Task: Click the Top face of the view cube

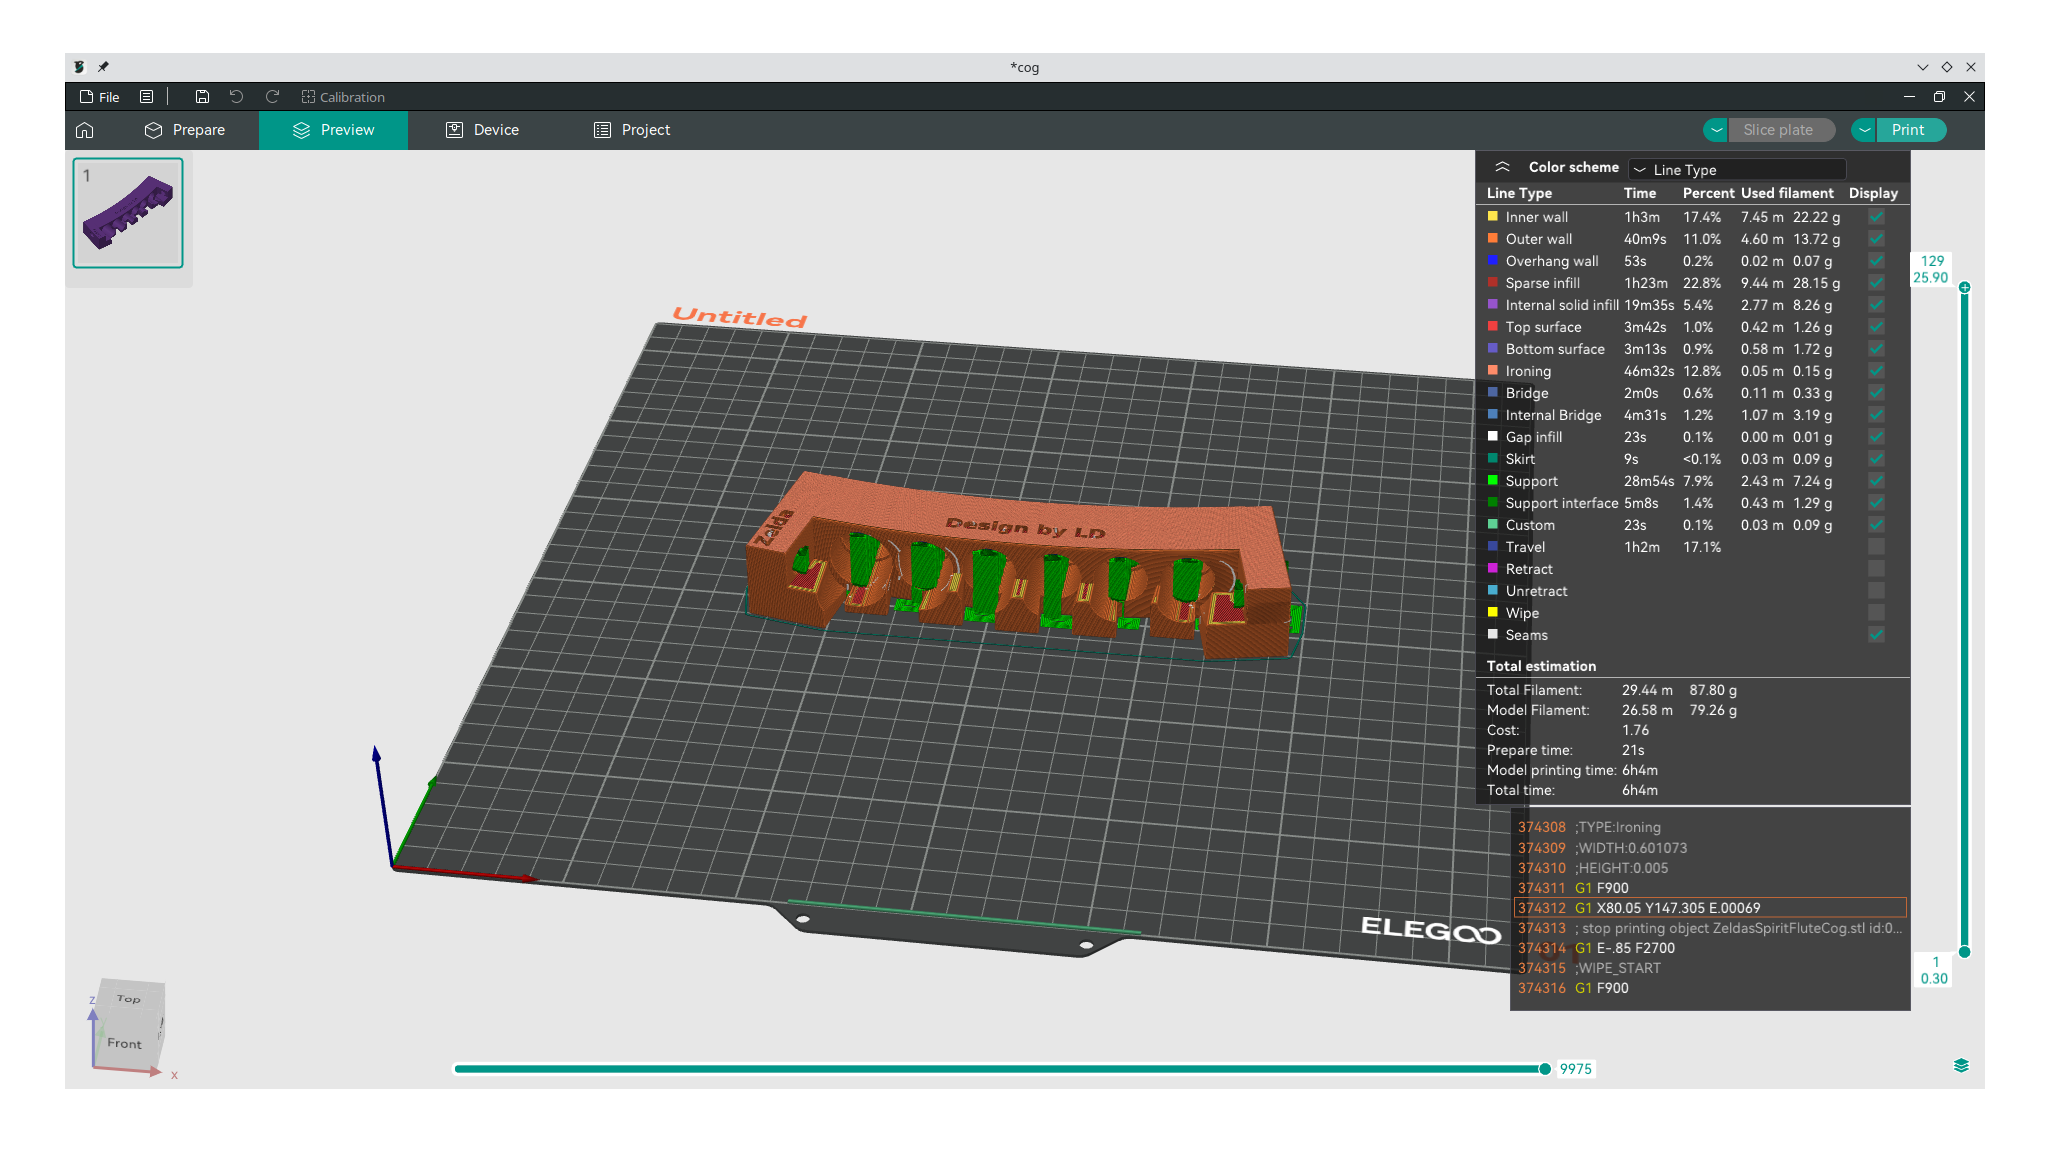Action: point(129,998)
